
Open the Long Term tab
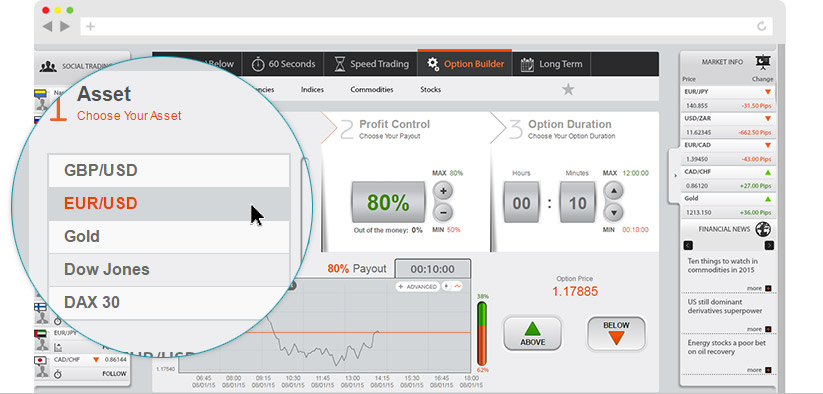[x=551, y=64]
